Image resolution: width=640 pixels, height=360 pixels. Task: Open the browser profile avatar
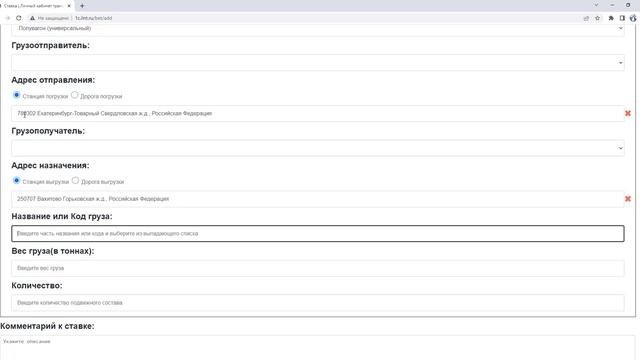tap(633, 18)
